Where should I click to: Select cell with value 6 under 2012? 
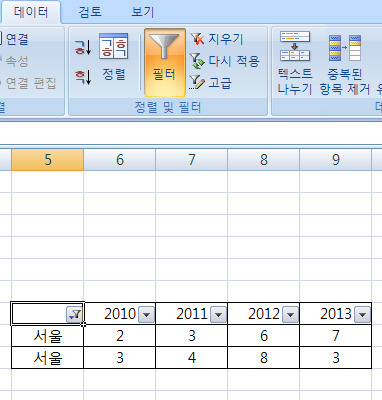pos(264,336)
